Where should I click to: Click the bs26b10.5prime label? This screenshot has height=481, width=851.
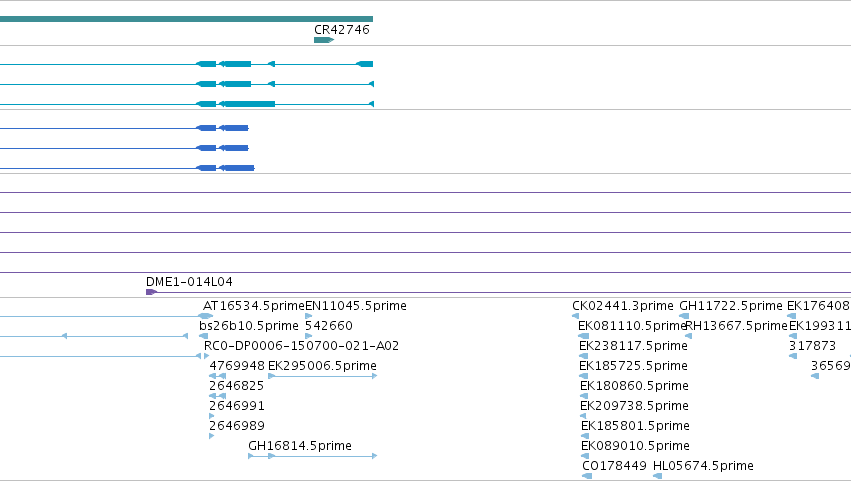click(x=249, y=326)
